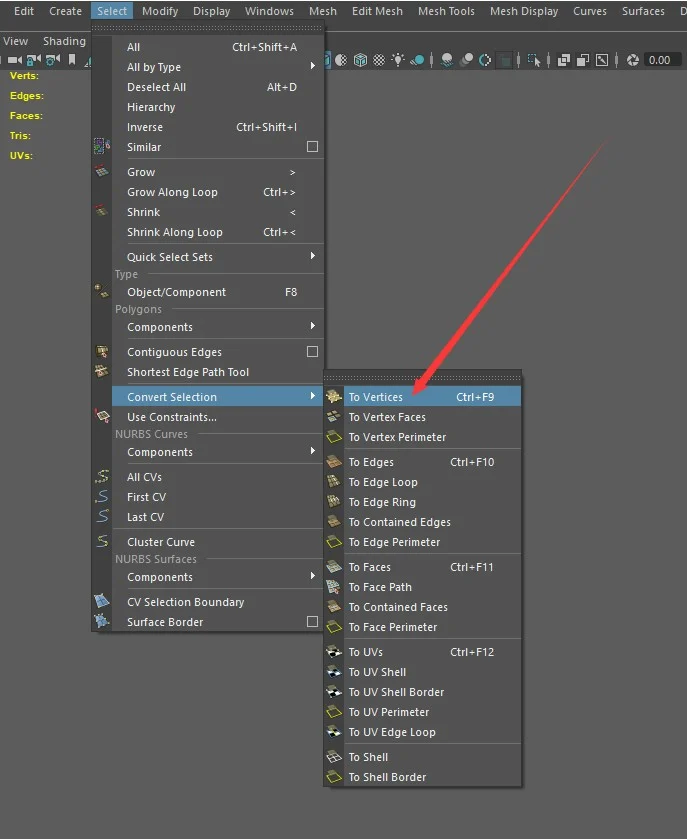
Task: Open the Contiguous Edges option box
Action: point(312,352)
